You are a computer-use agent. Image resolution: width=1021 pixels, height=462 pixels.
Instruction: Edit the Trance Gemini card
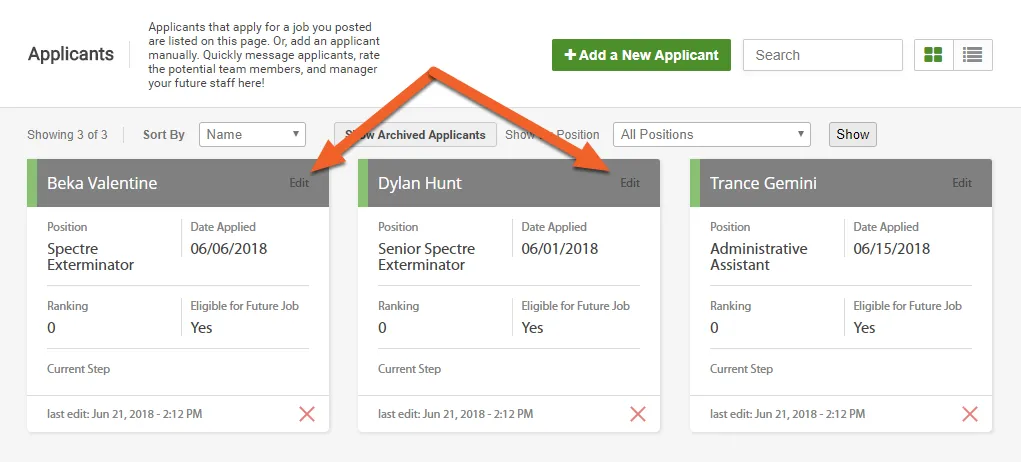tap(962, 183)
